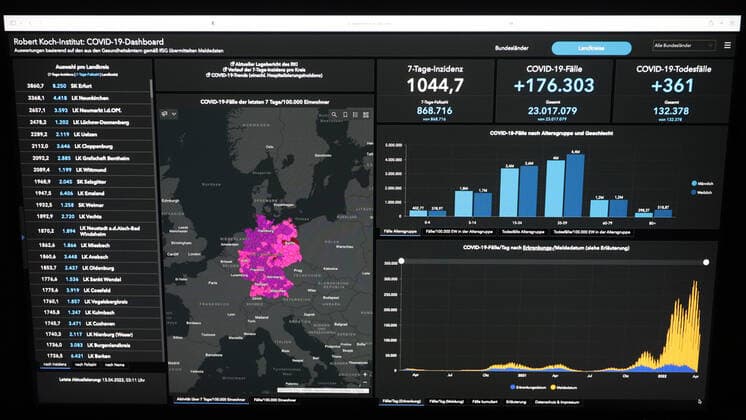Click the map layers icon
Viewport: 746px width, 420px height.
[165, 114]
